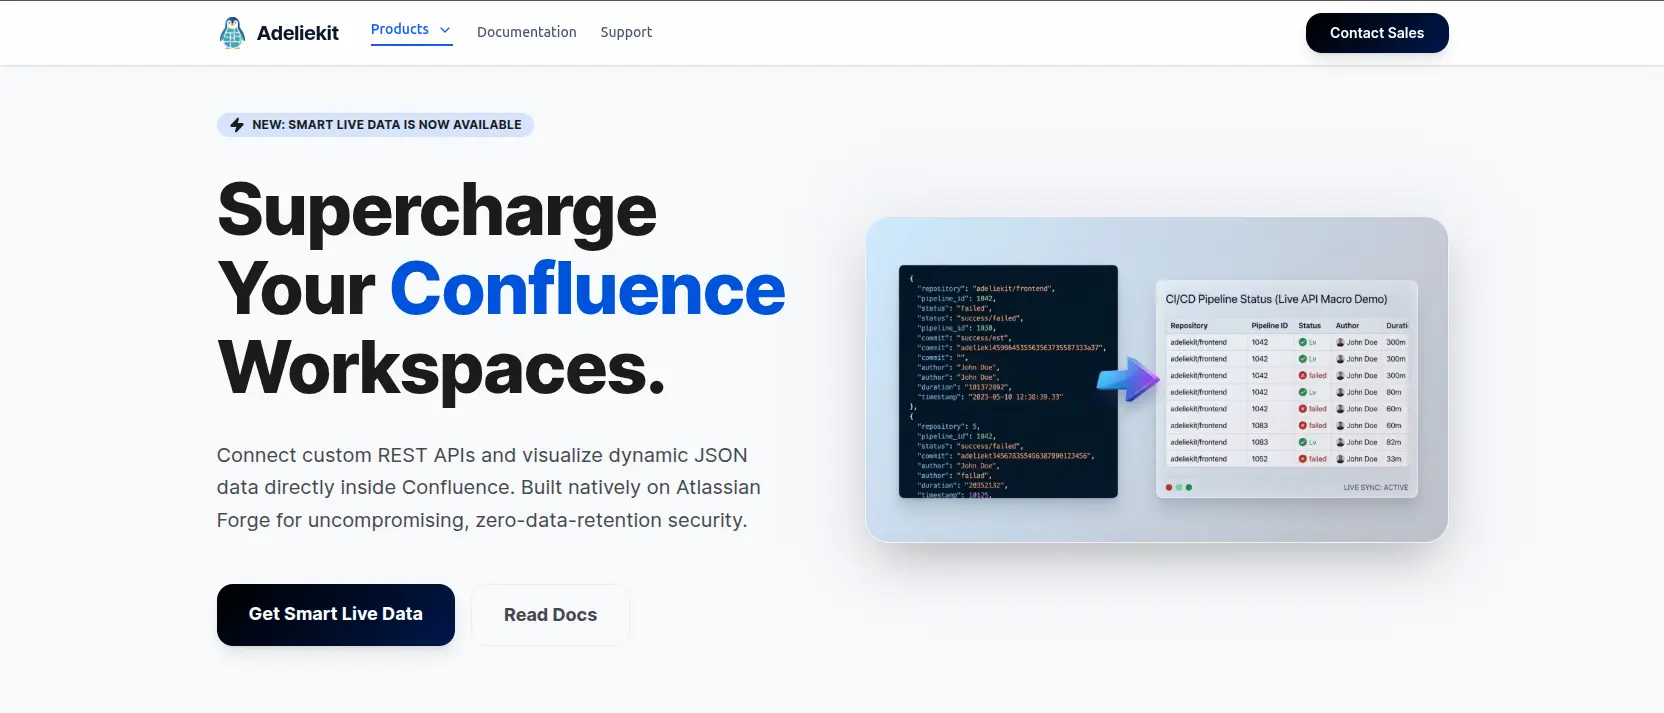Click the CI/CD Pipeline Status table preview

pos(1287,389)
